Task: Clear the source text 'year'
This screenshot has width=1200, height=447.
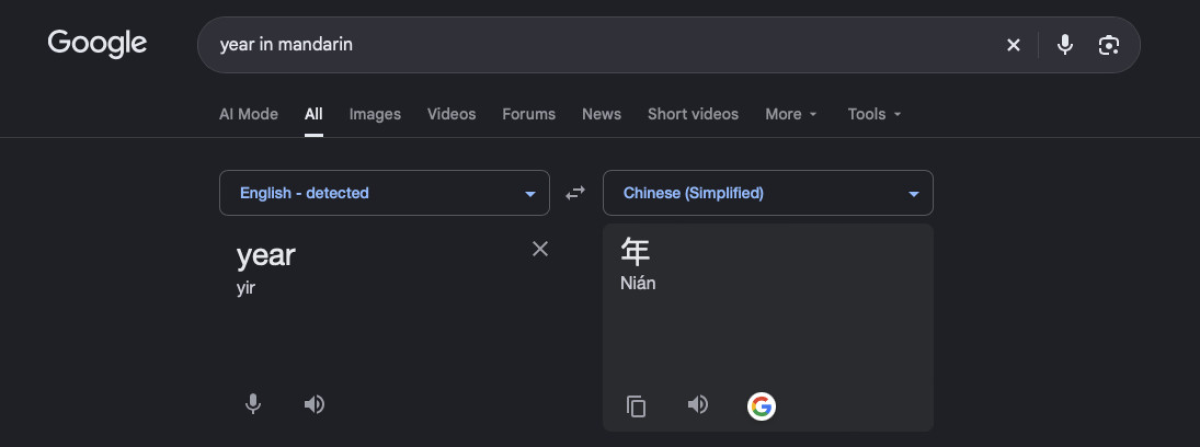Action: (x=540, y=249)
